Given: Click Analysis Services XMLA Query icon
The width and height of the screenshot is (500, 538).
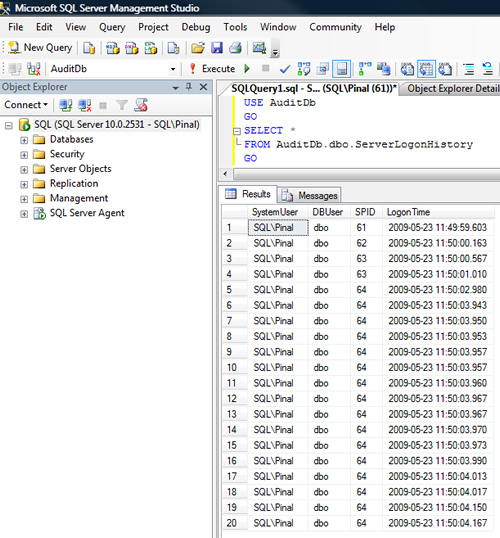Looking at the screenshot, I should pos(151,48).
